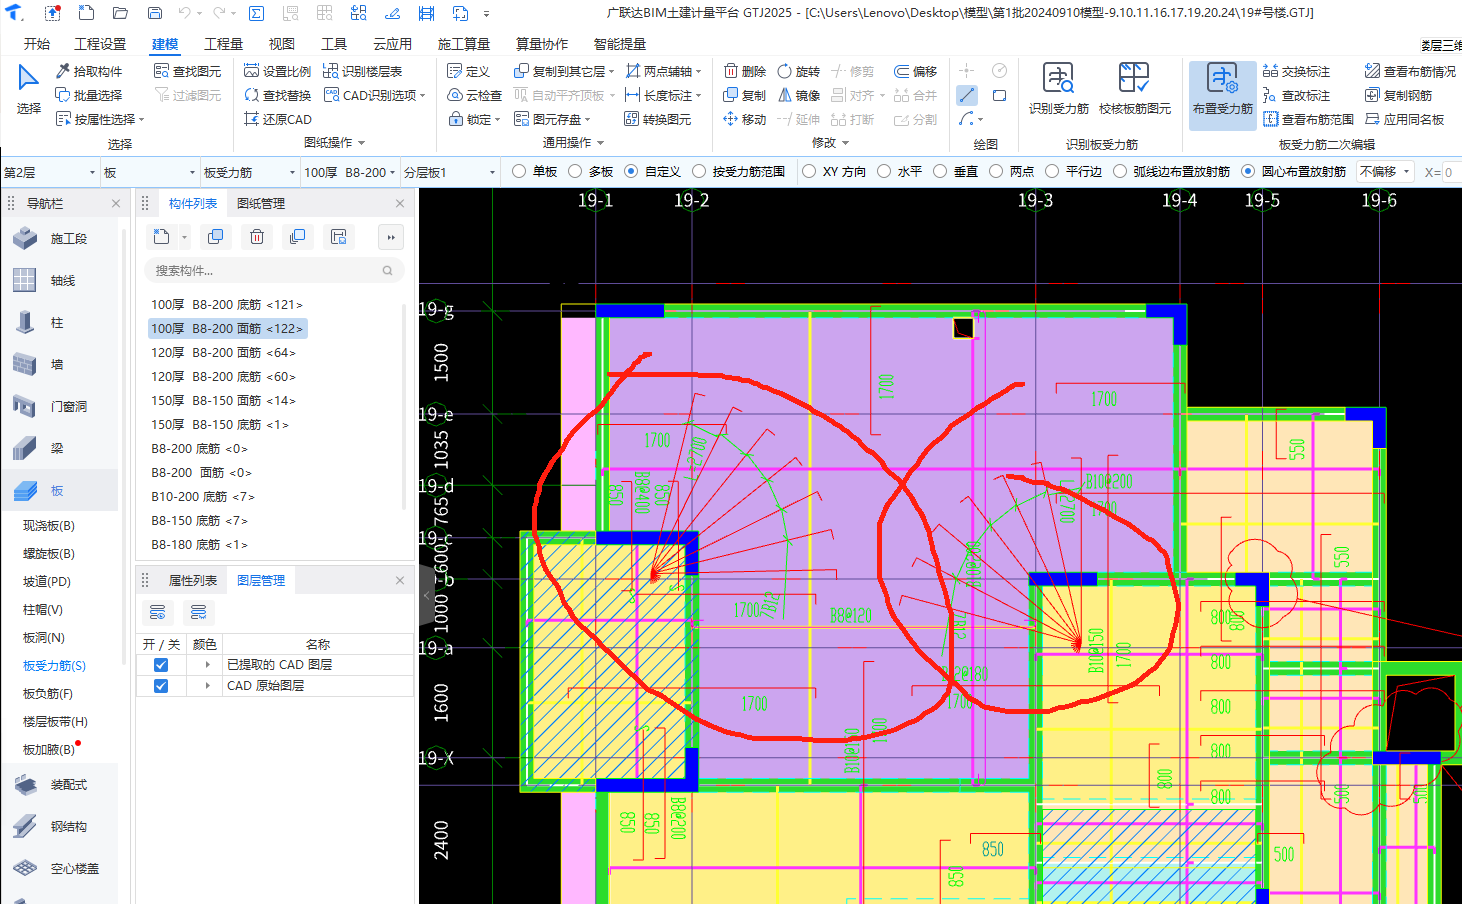The height and width of the screenshot is (904, 1462).
Task: Click 删除 delete tool in modify group
Action: (744, 71)
